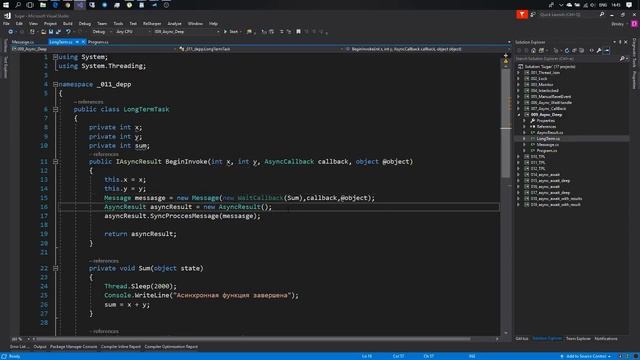
Task: Collapse the BeginInvoke method region
Action: click(55, 162)
